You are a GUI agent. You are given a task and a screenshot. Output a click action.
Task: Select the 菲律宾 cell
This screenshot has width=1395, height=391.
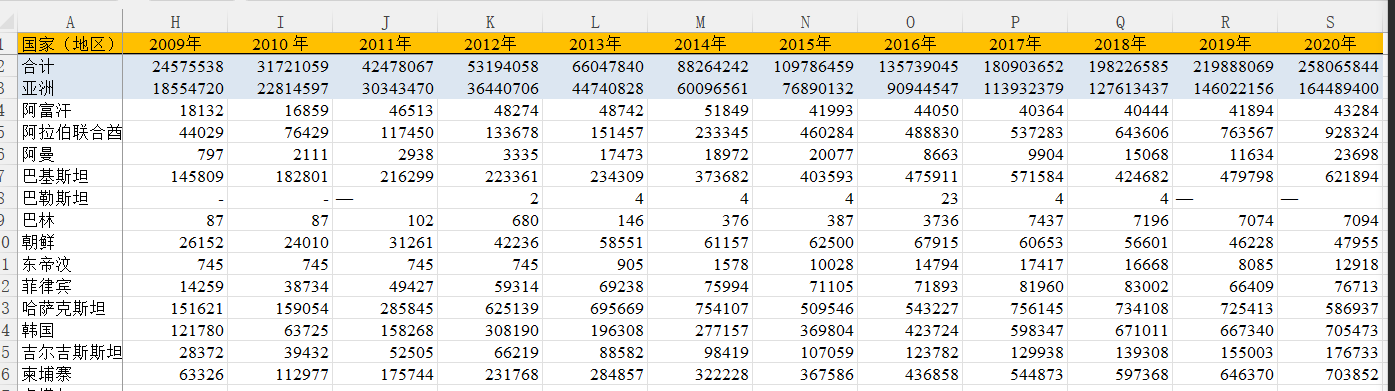click(x=69, y=286)
